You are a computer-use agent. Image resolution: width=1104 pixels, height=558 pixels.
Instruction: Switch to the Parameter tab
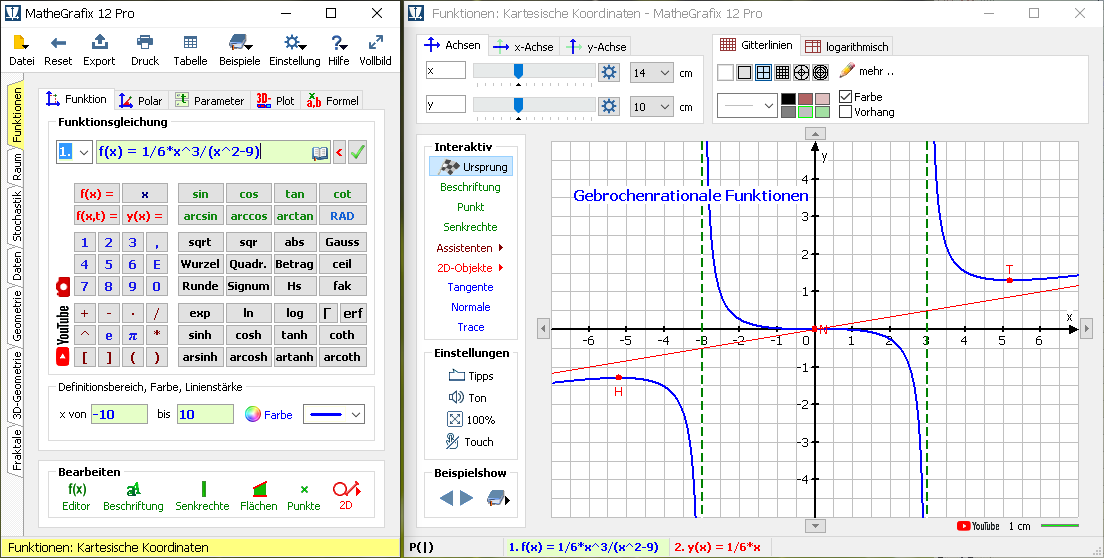pos(209,101)
